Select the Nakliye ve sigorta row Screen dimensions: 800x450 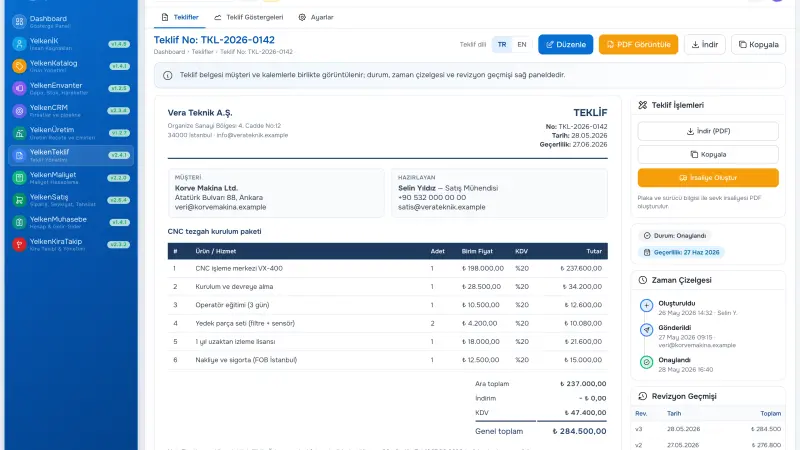[x=387, y=360]
